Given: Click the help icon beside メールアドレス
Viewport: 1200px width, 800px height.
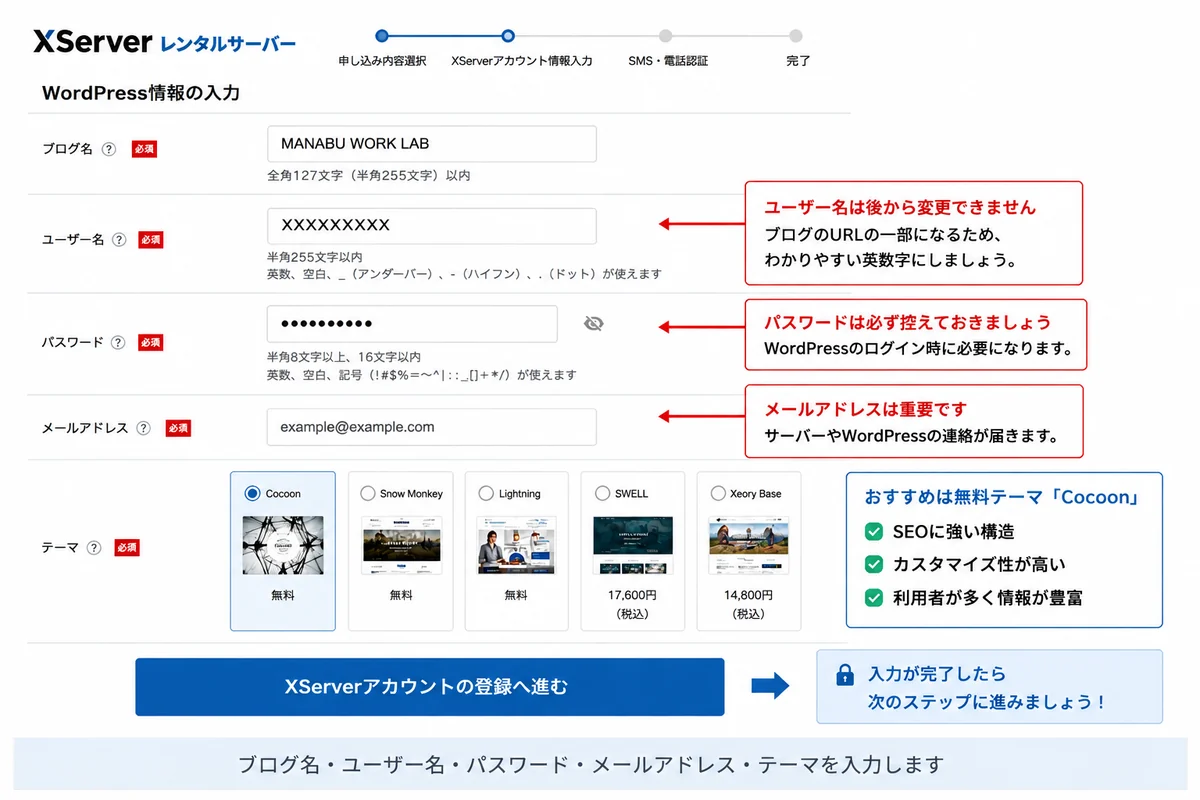Looking at the screenshot, I should click(x=143, y=428).
